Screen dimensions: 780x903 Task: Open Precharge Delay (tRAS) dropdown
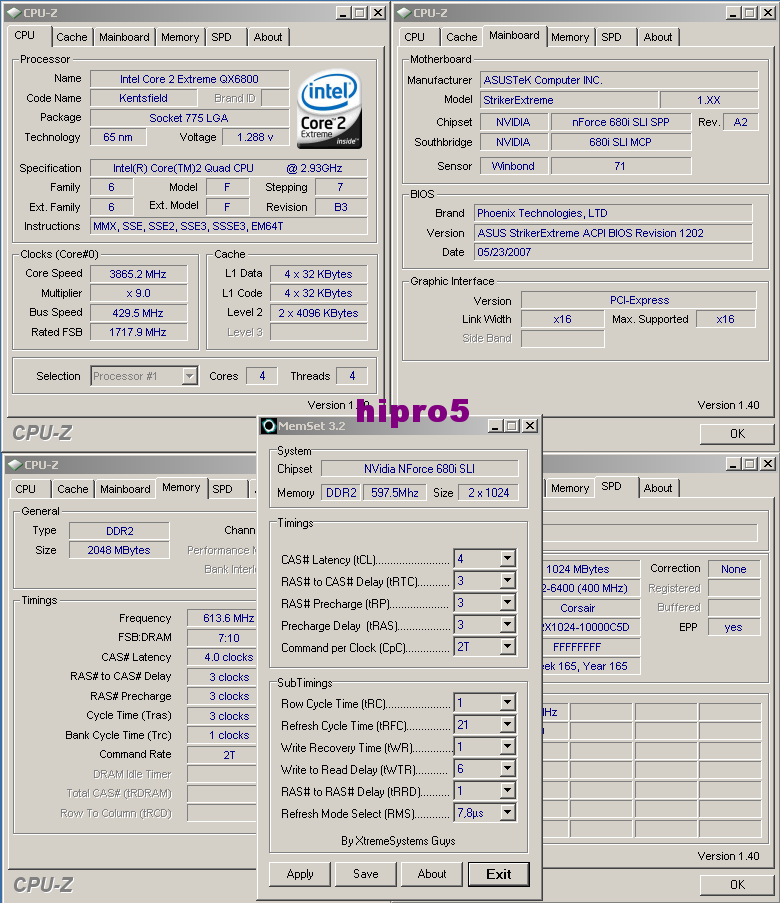[x=507, y=624]
